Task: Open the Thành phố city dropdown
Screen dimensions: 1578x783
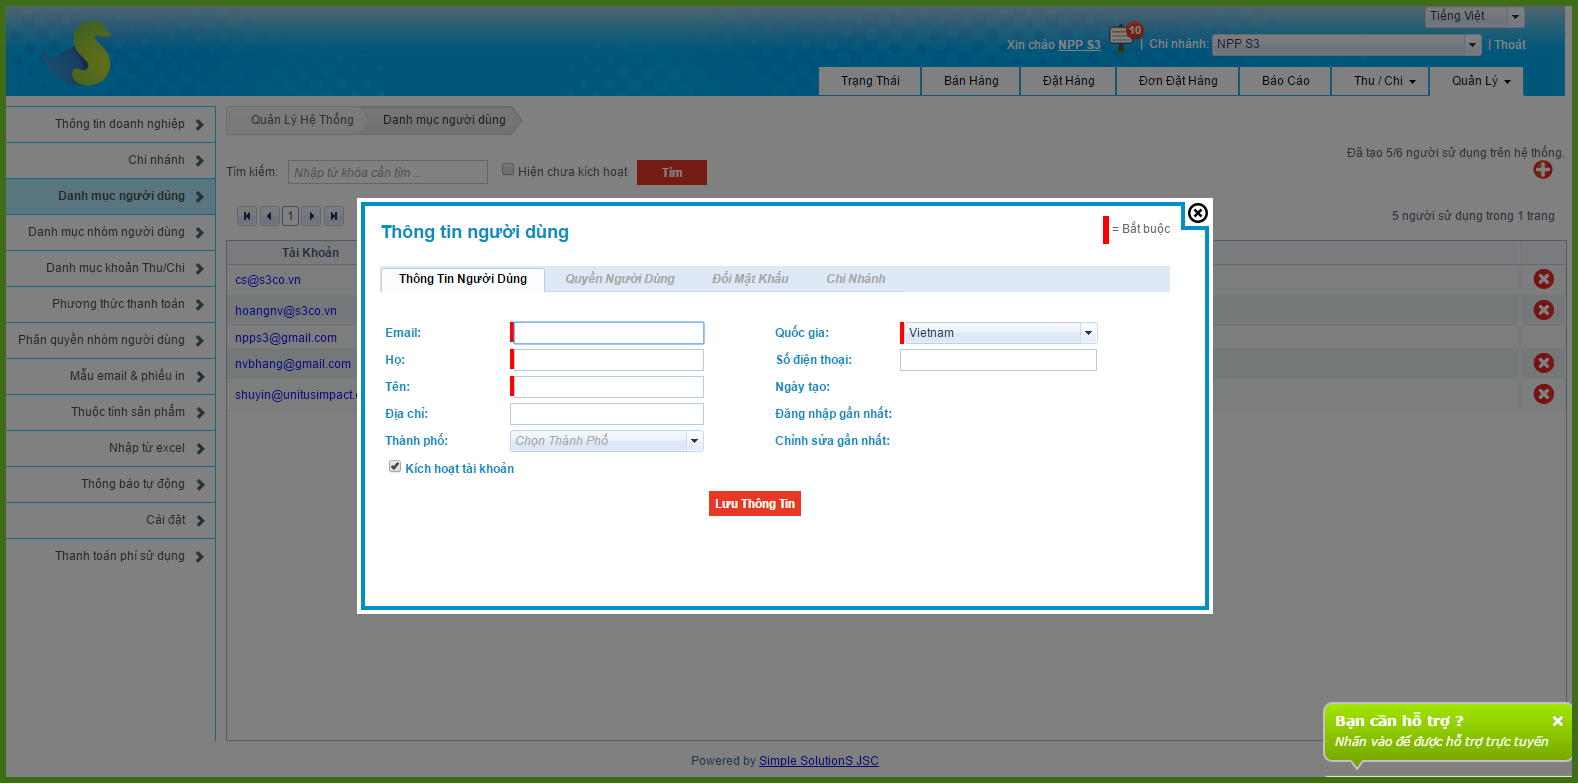Action: pyautogui.click(x=694, y=441)
